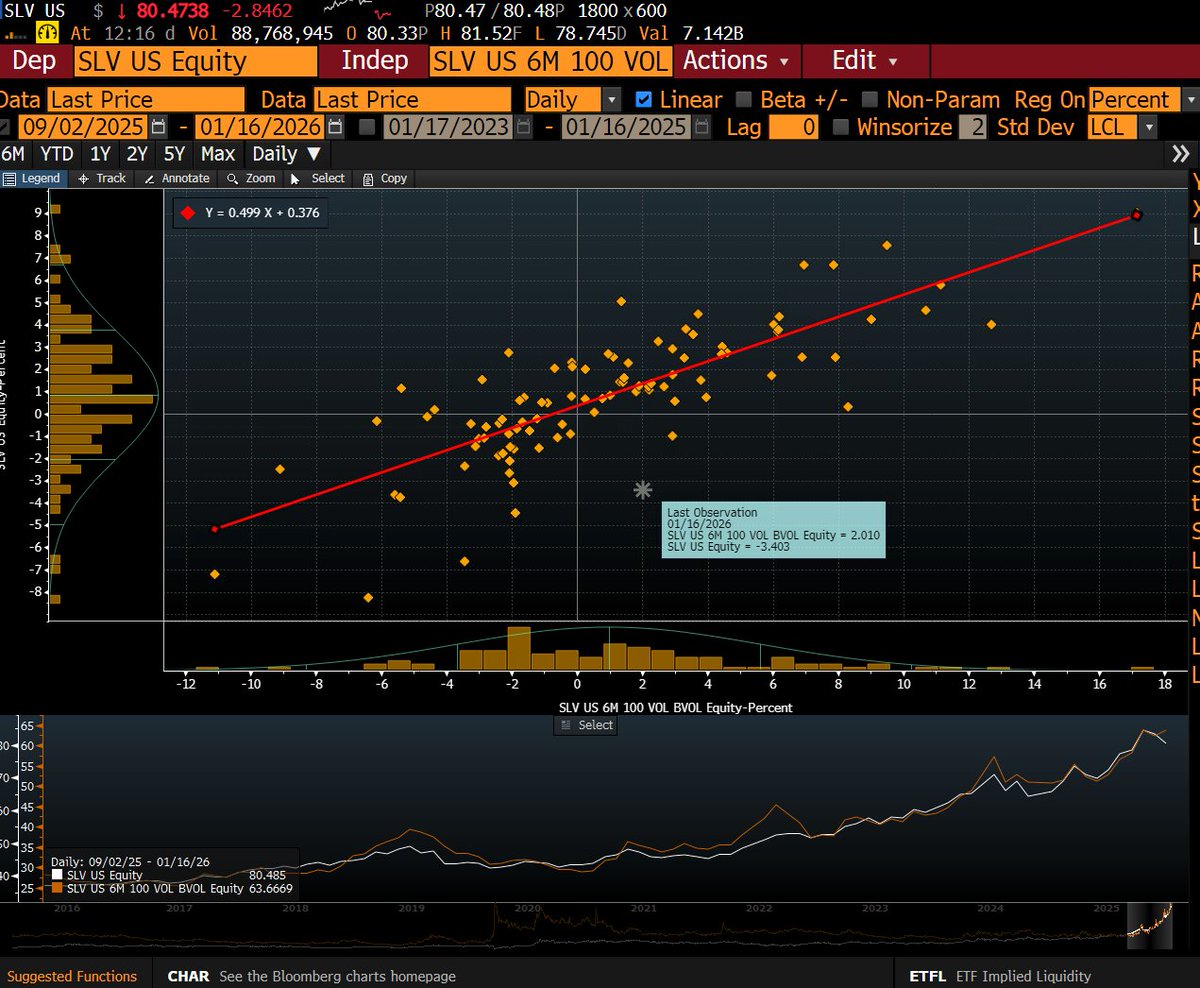Open ETFL ETF Implied Liquidity
Viewport: 1200px width, 988px height.
tap(1000, 976)
